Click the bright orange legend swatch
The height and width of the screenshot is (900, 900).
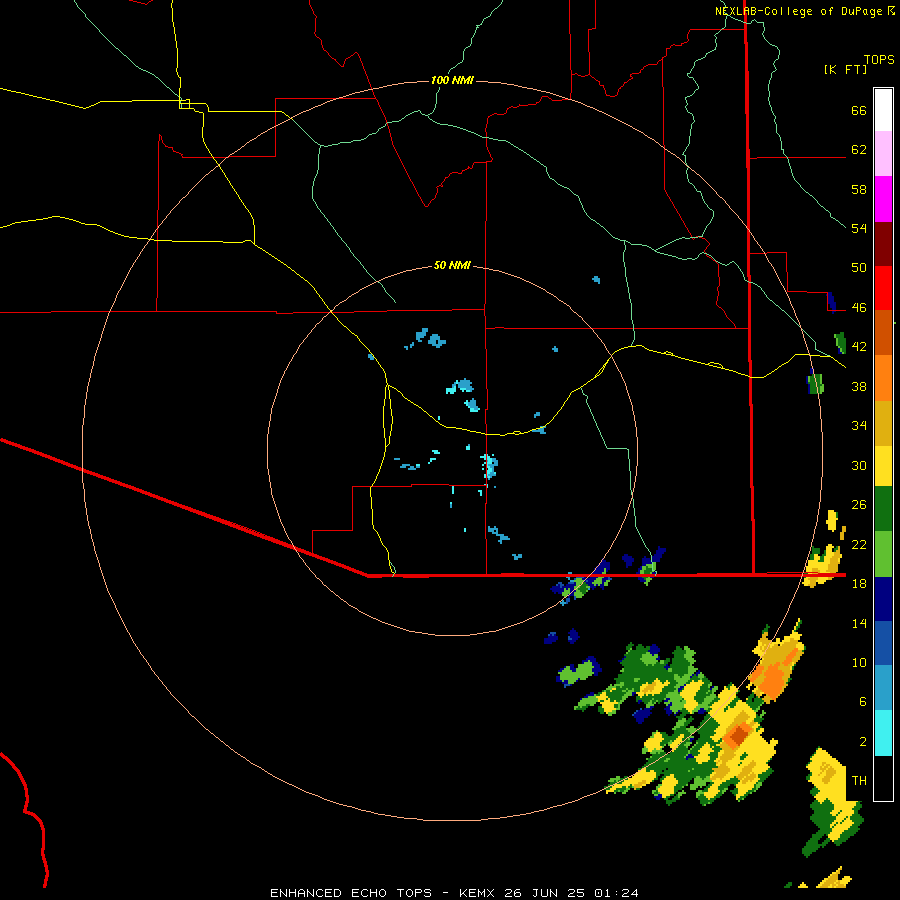883,378
